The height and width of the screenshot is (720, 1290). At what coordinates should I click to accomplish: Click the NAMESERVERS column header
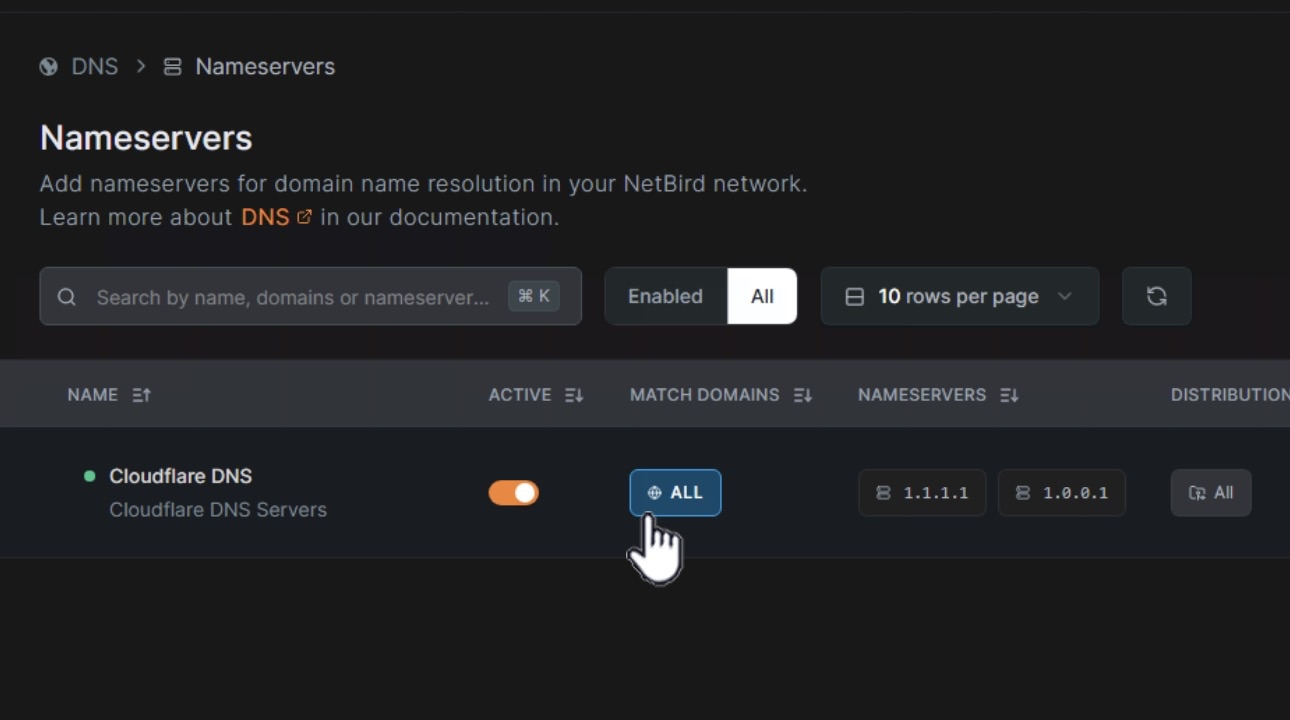coord(922,395)
